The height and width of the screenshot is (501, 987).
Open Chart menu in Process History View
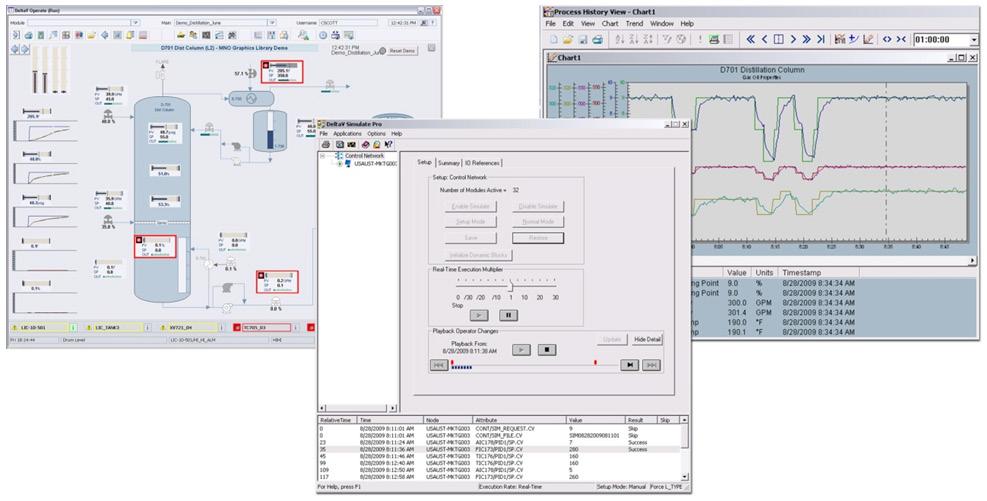(610, 23)
